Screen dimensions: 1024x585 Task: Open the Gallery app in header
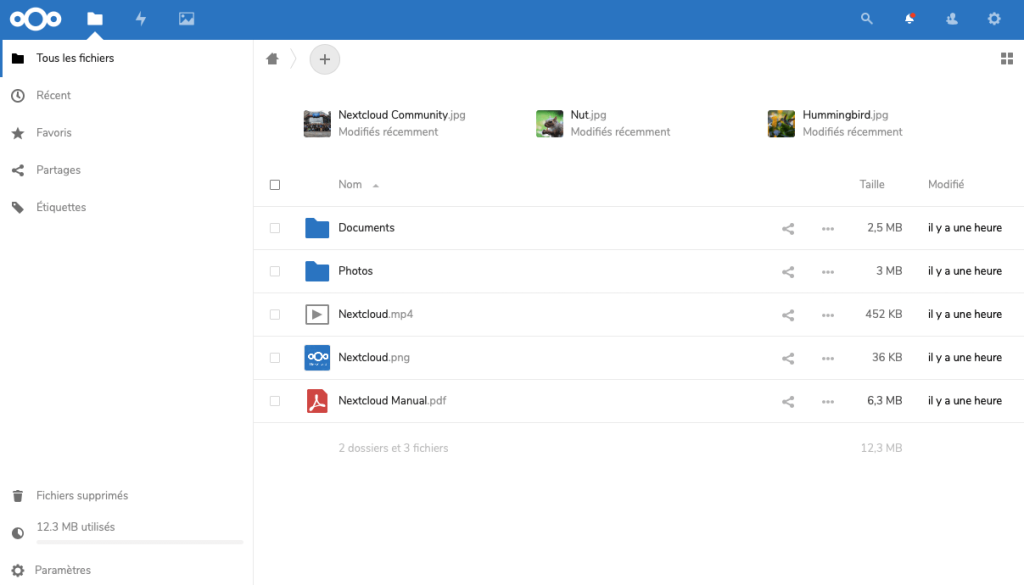pos(186,19)
